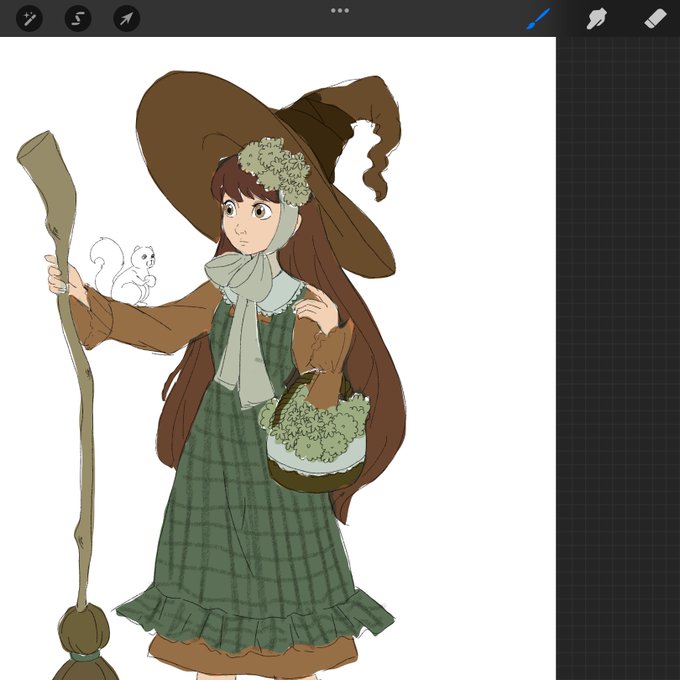
Task: Tap the three-dot handle at top center
Action: [x=340, y=10]
